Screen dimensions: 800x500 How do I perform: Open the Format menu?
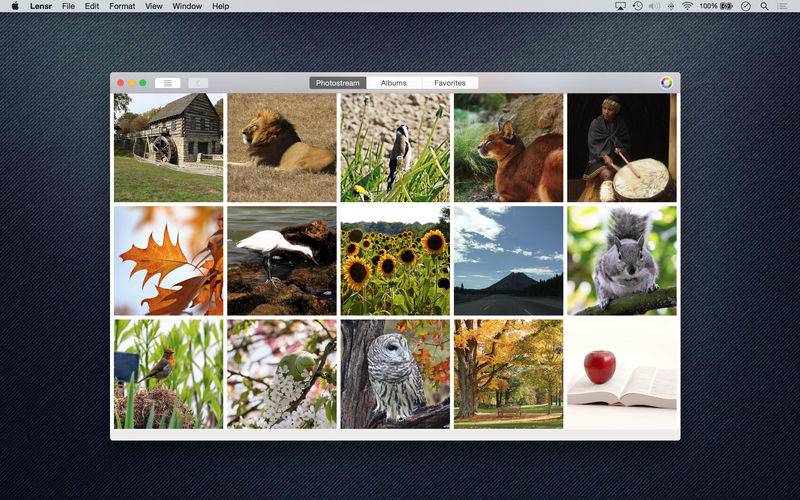point(122,6)
